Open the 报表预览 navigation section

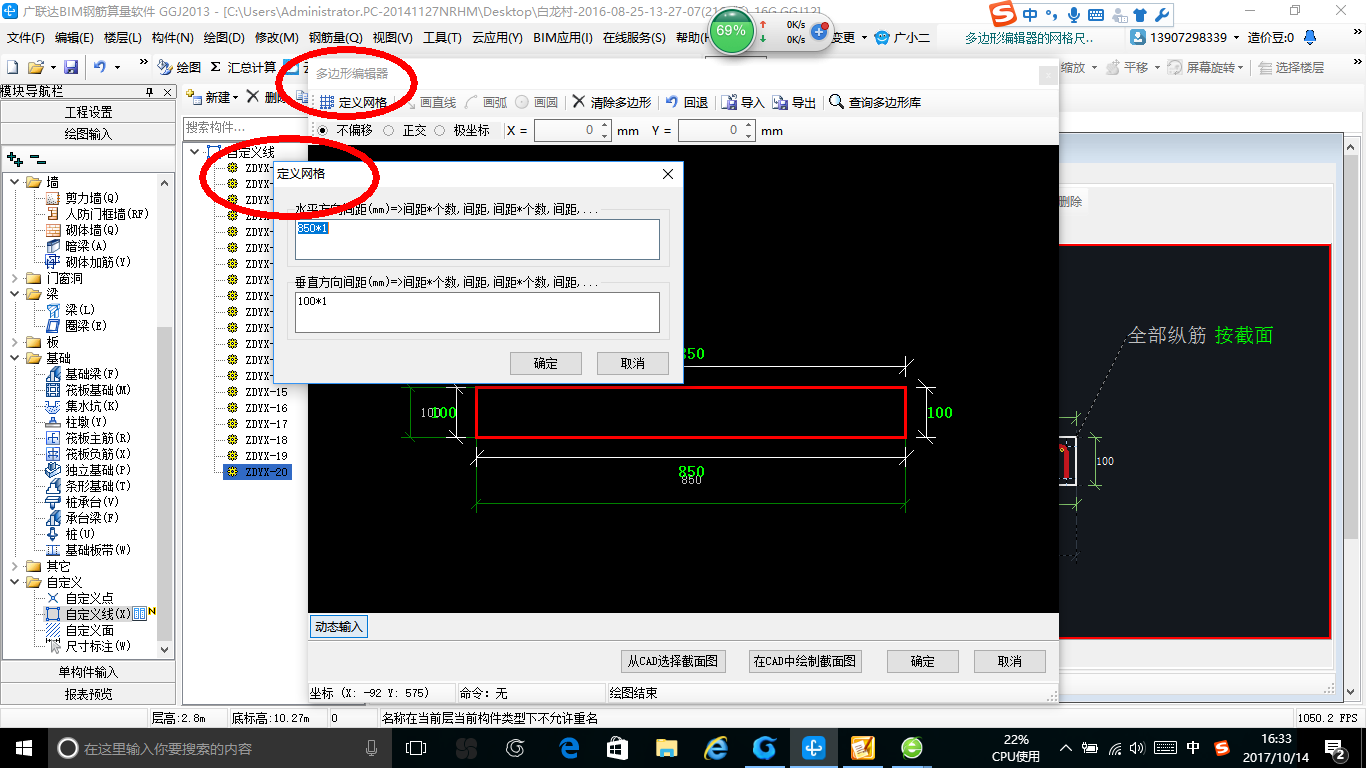(x=88, y=694)
